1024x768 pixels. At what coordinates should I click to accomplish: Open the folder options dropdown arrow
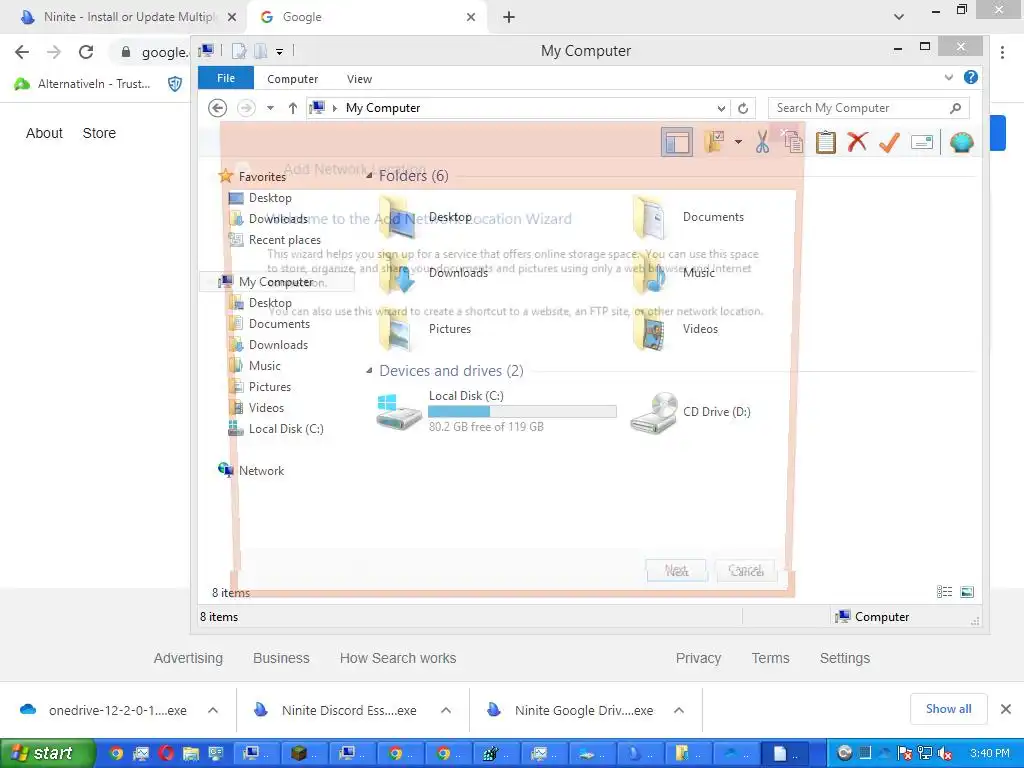pos(738,142)
